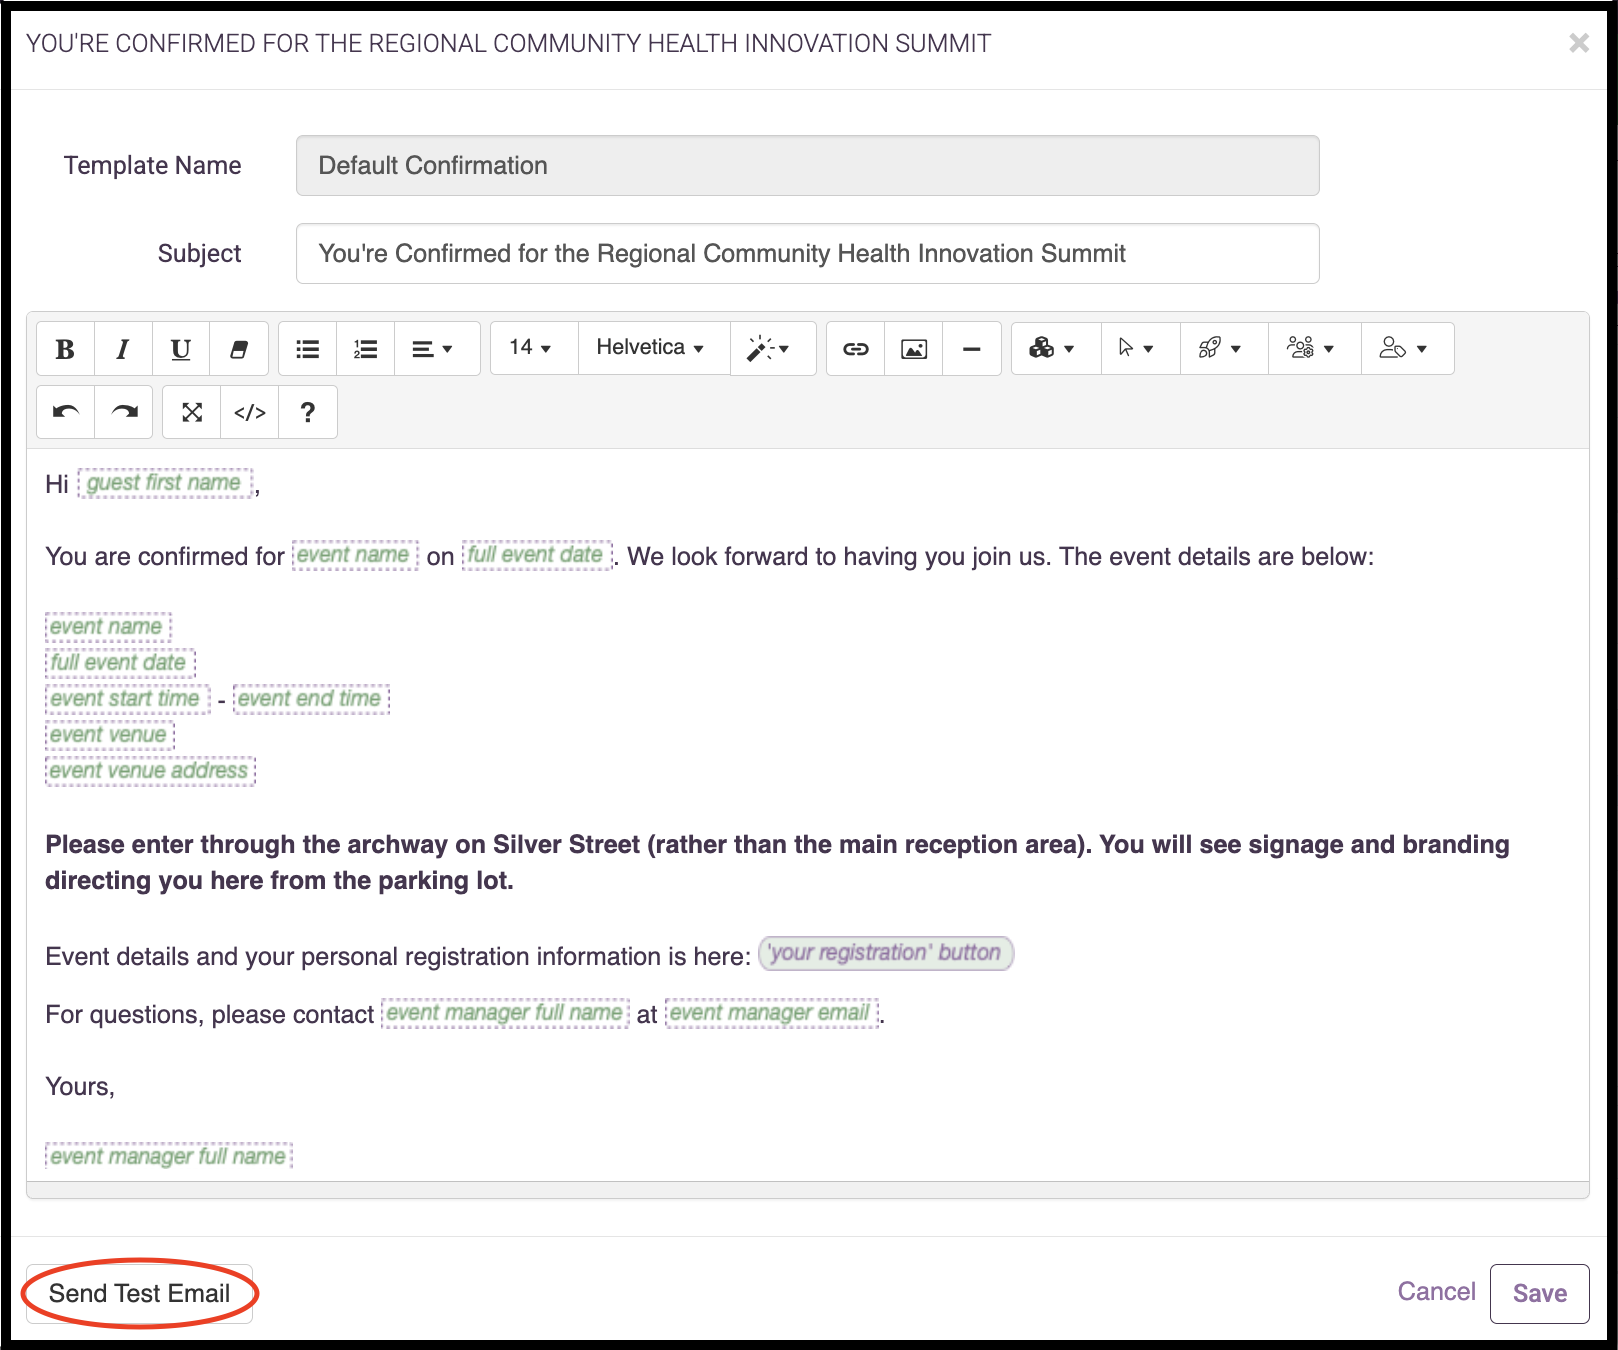Undo the last edit
Viewport: 1618px width, 1350px height.
[66, 412]
